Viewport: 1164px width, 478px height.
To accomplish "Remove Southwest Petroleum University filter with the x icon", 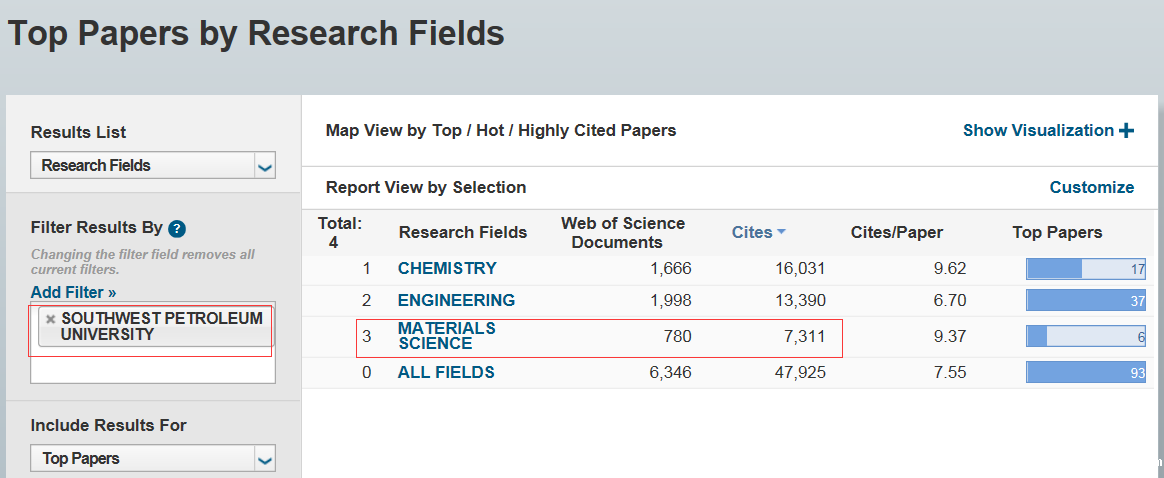I will 50,319.
